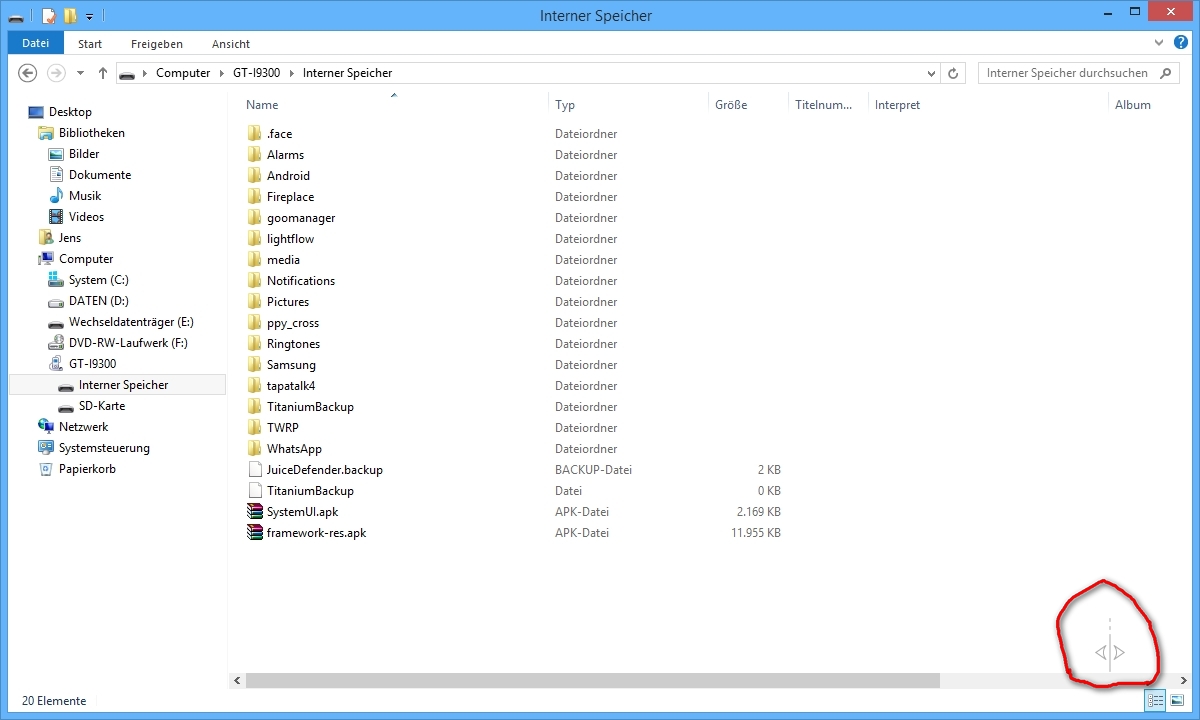Select the Notifications folder name
Viewport: 1200px width, 720px height.
tap(301, 281)
